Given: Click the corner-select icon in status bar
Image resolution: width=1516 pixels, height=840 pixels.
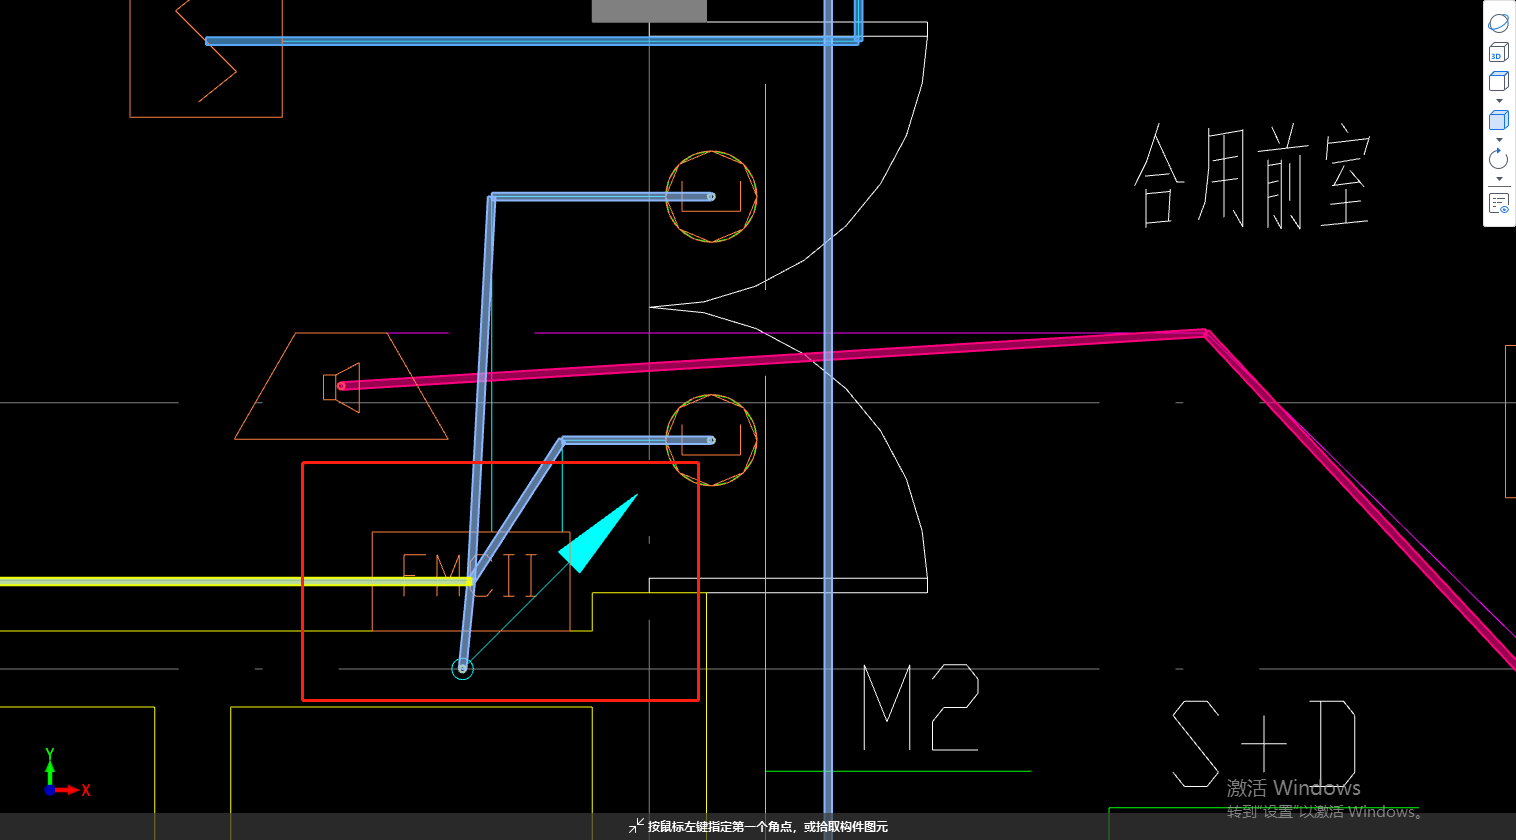Looking at the screenshot, I should 636,826.
